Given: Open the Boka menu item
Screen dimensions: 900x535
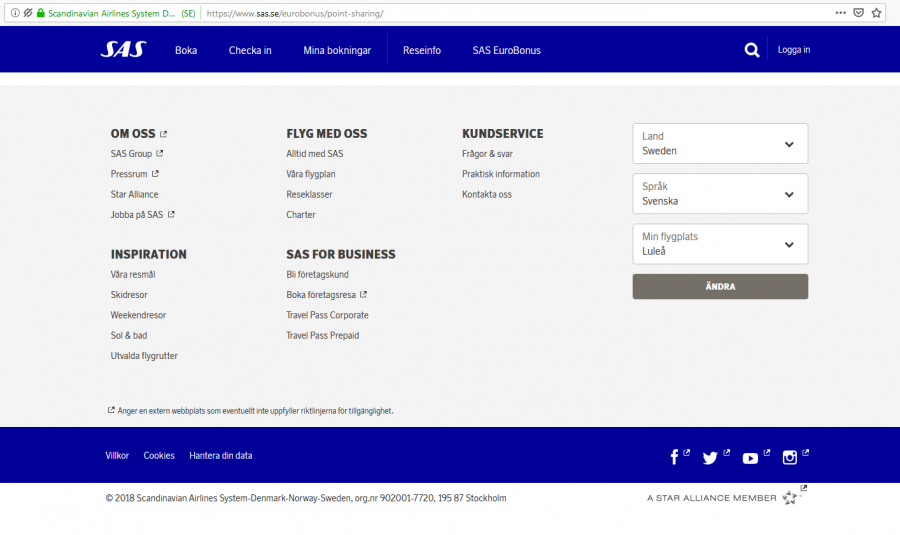Looking at the screenshot, I should 186,50.
